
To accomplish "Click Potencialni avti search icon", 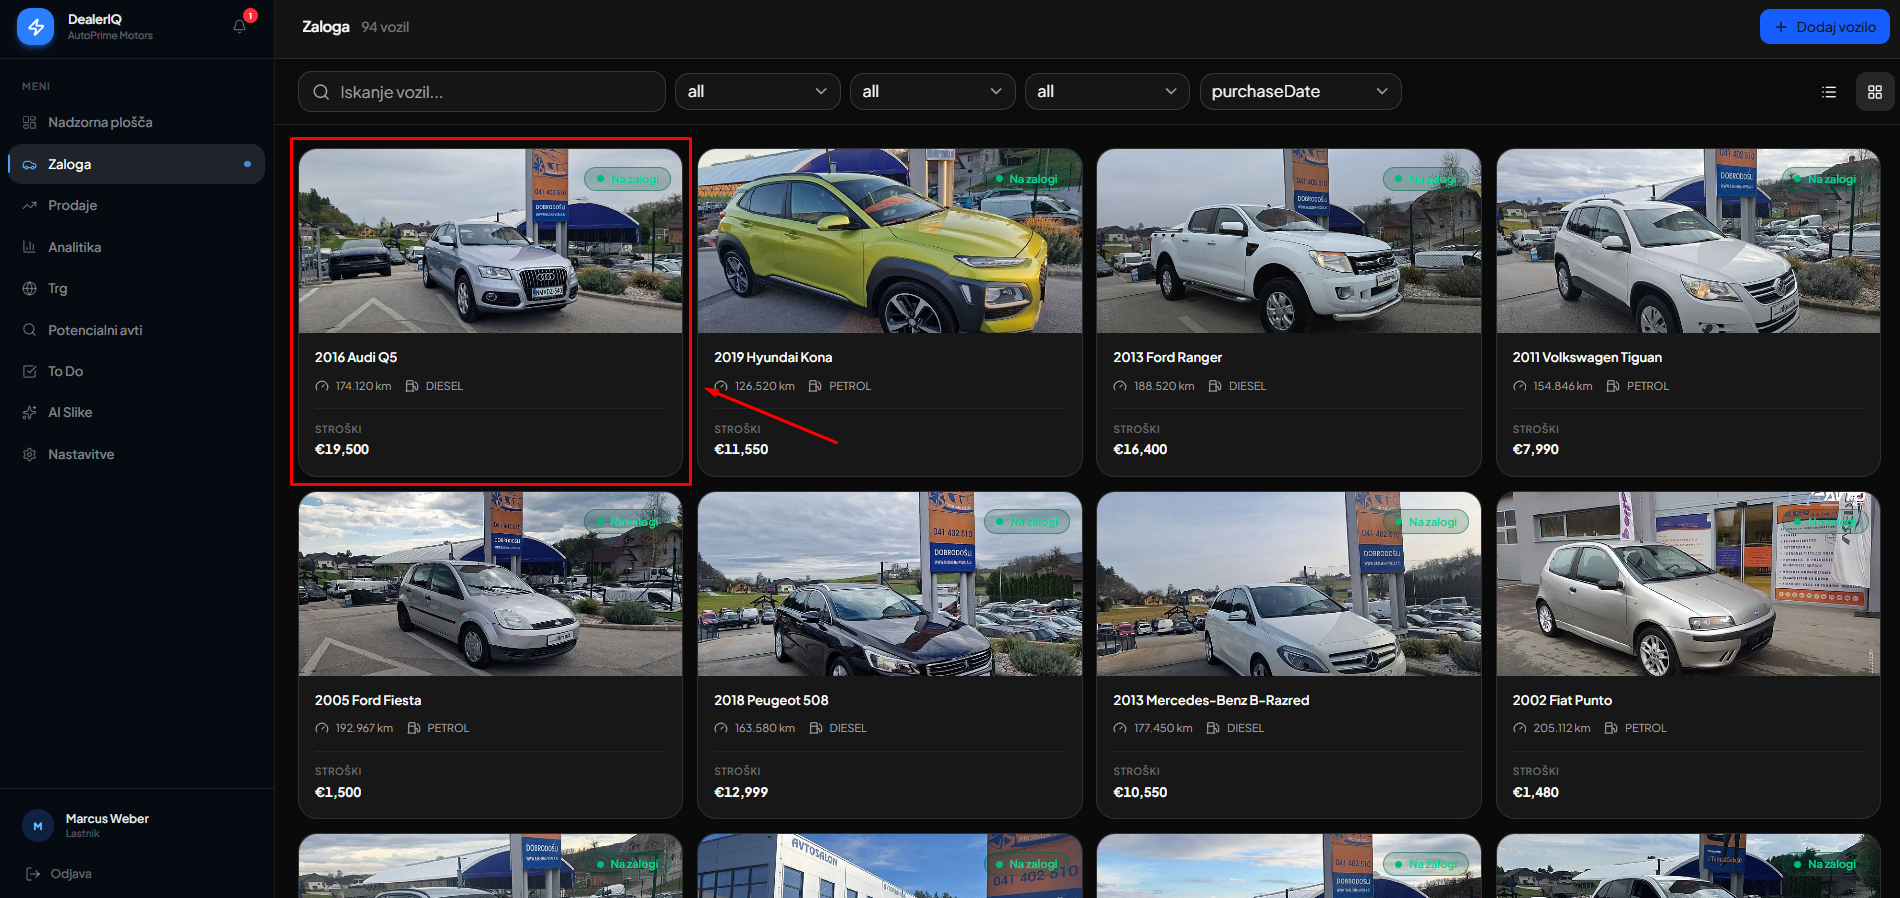I will click(29, 330).
